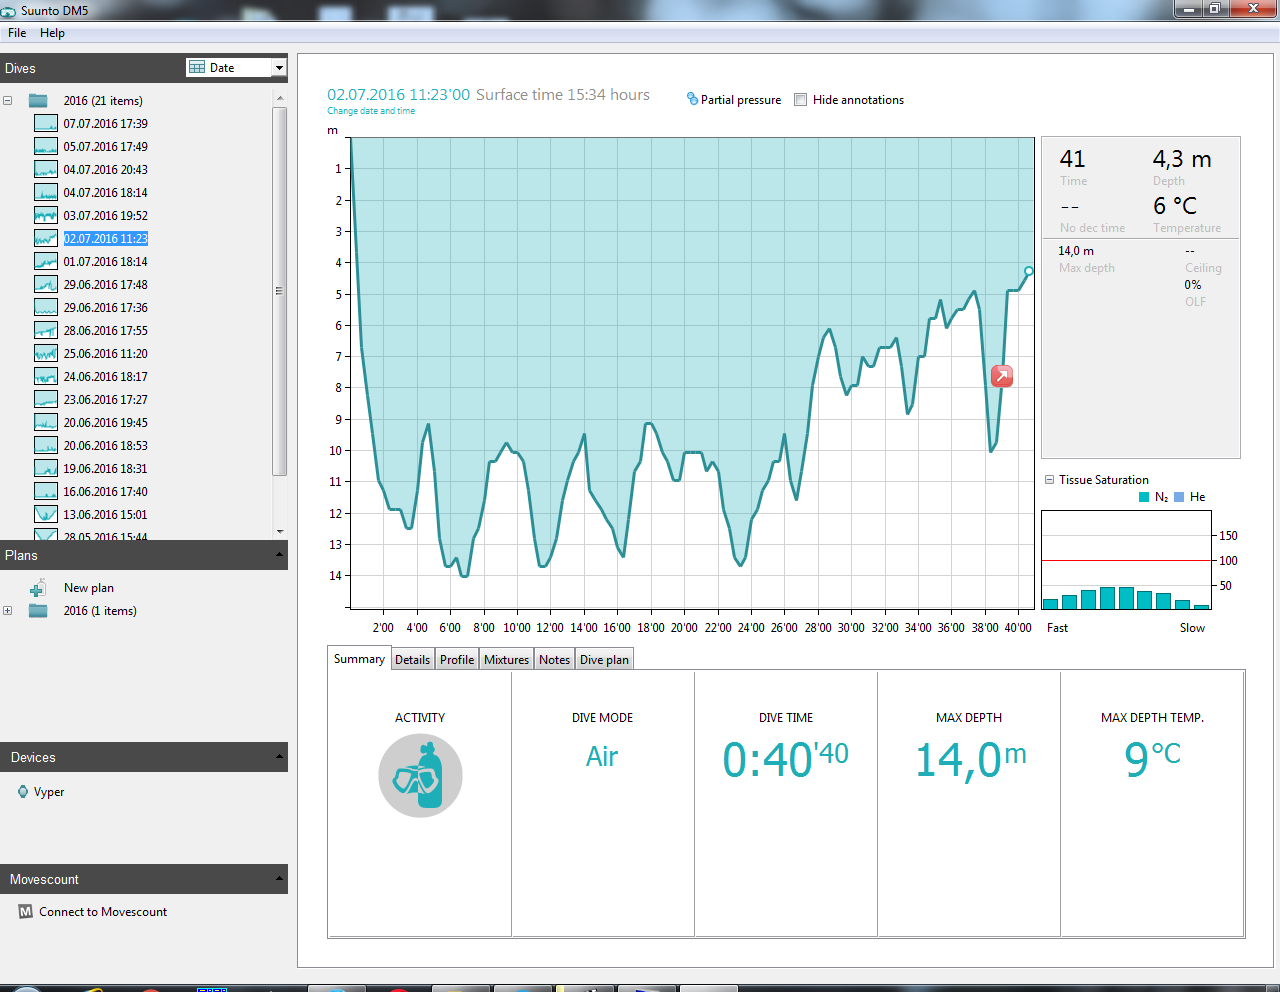
Task: Switch to the Mixtures tab
Action: pyautogui.click(x=506, y=660)
